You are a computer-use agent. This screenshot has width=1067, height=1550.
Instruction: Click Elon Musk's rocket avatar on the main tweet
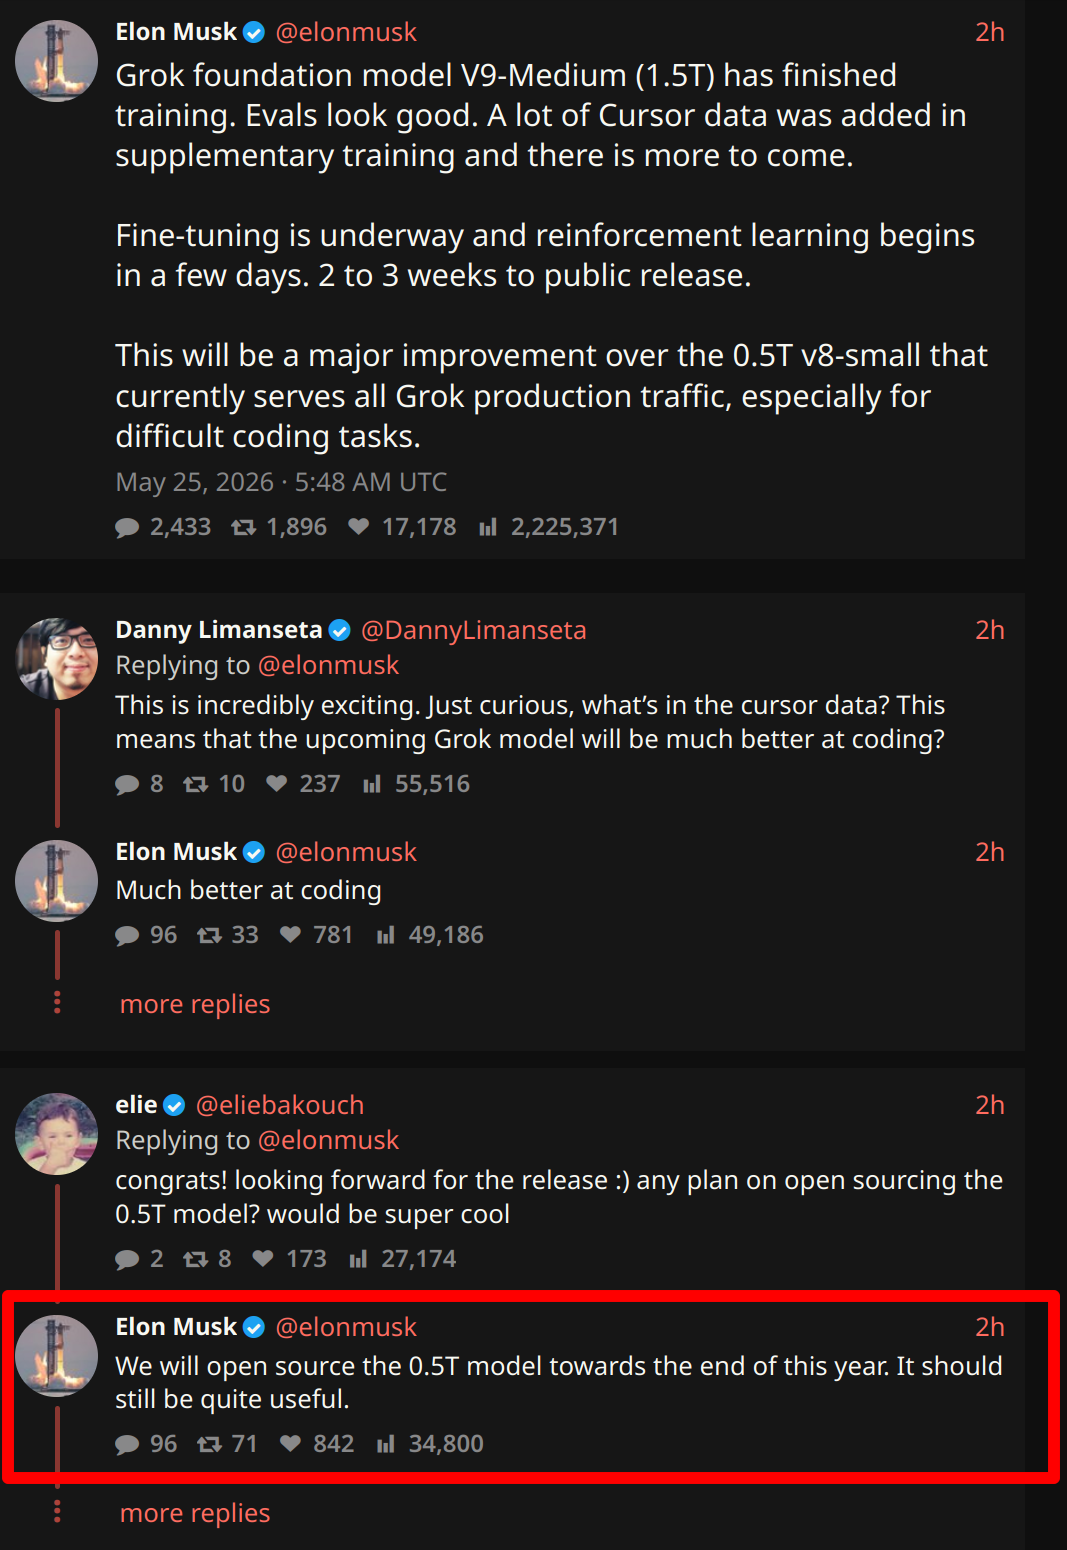(x=57, y=61)
